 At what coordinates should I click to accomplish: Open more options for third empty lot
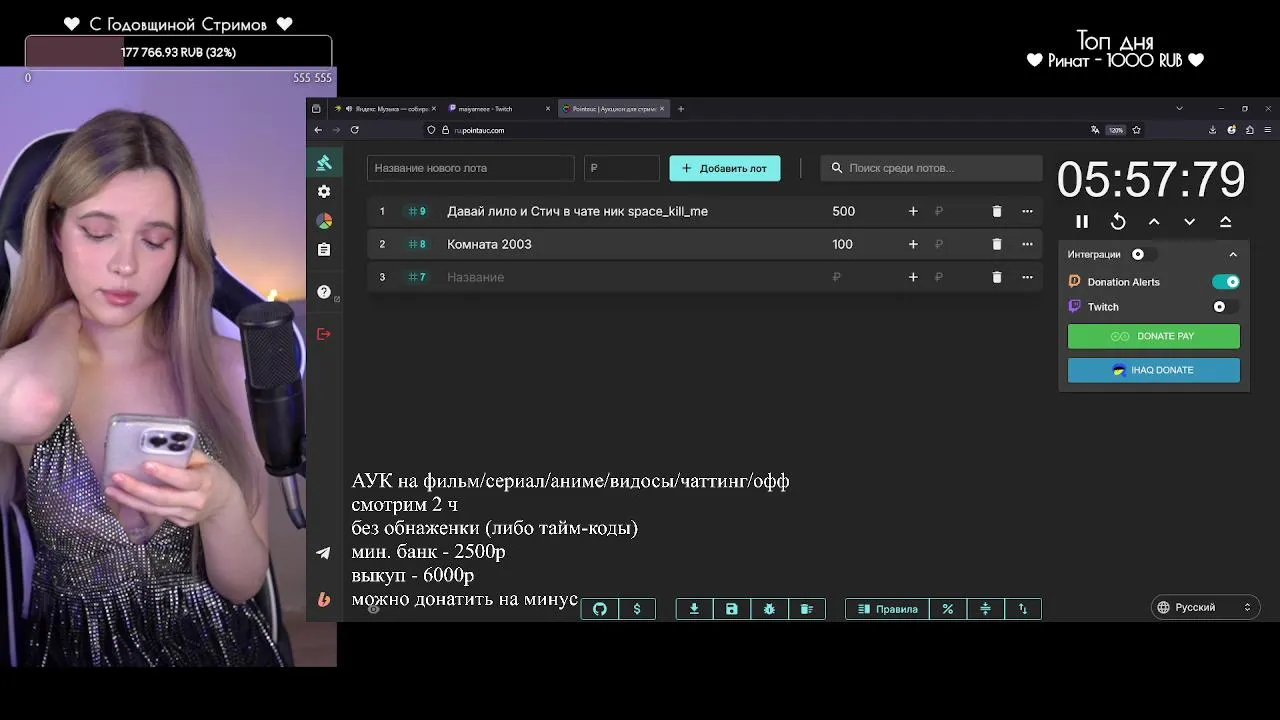click(1027, 277)
